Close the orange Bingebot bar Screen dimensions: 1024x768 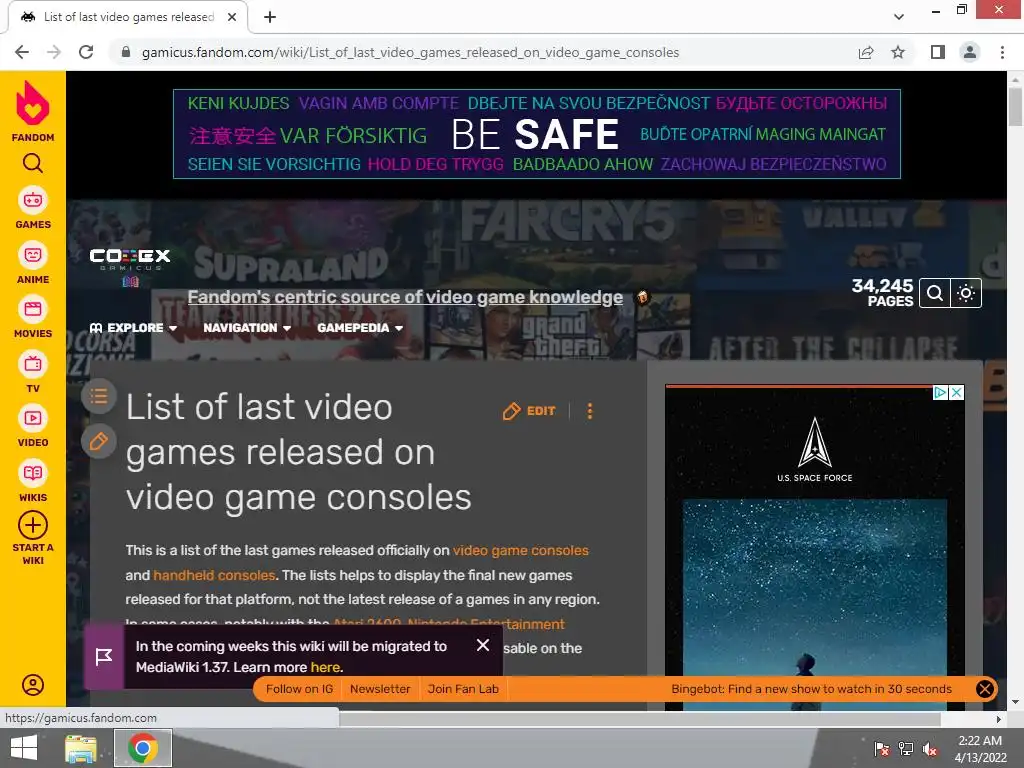[x=985, y=689]
